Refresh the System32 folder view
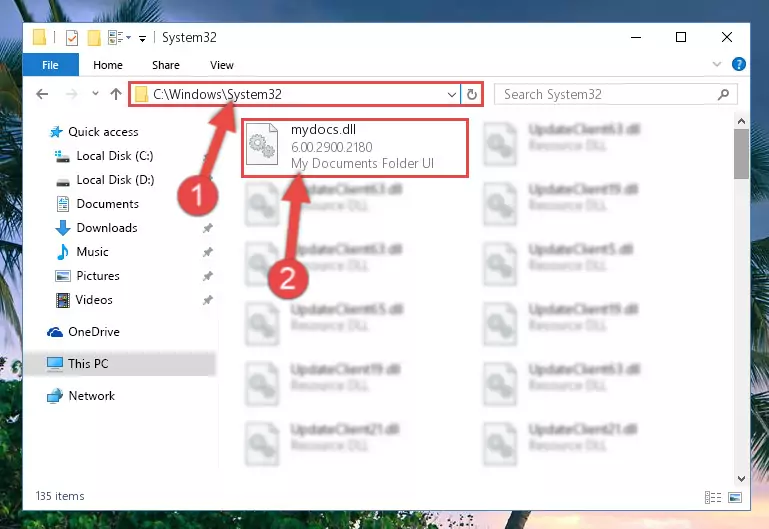The image size is (769, 529). point(471,94)
